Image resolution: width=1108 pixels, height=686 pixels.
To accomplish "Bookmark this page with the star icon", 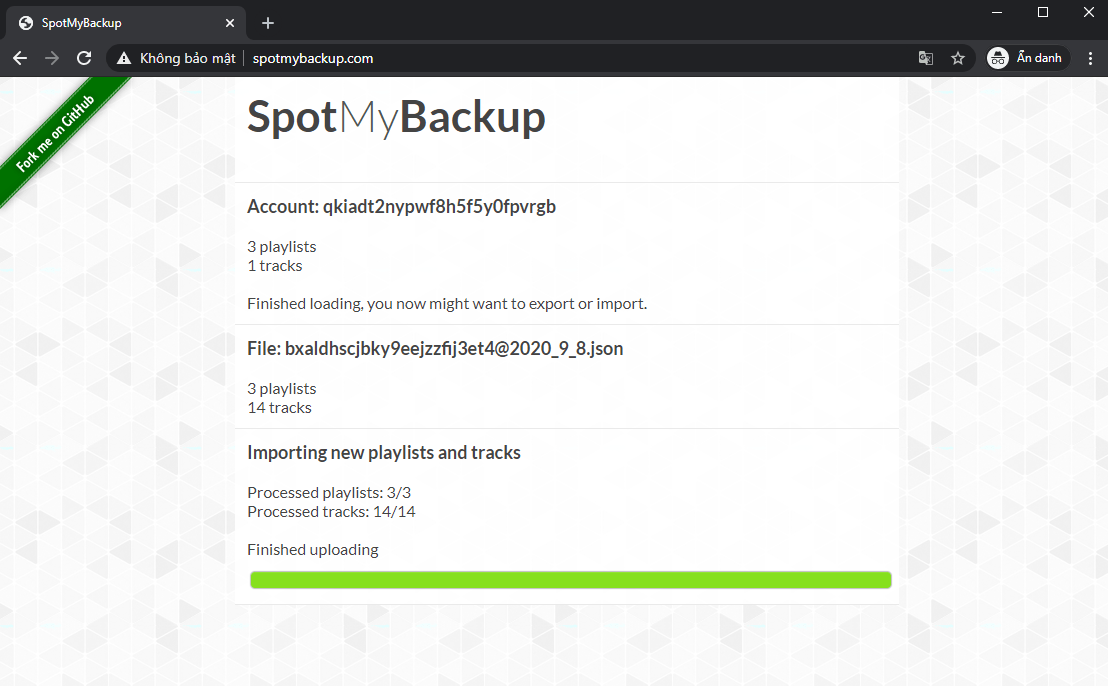I will [957, 58].
